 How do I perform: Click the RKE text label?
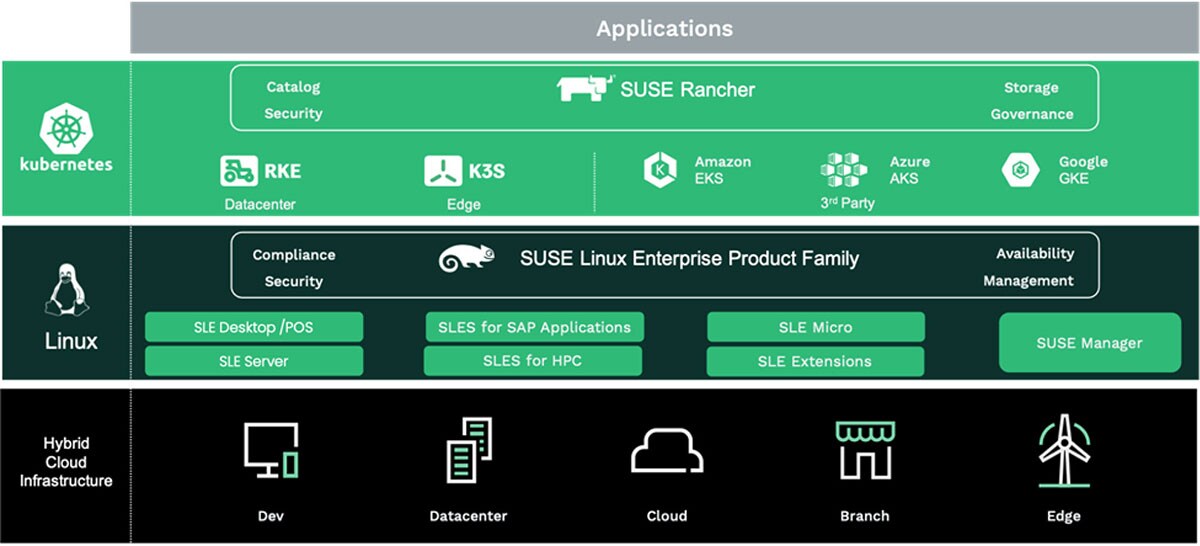tap(282, 171)
